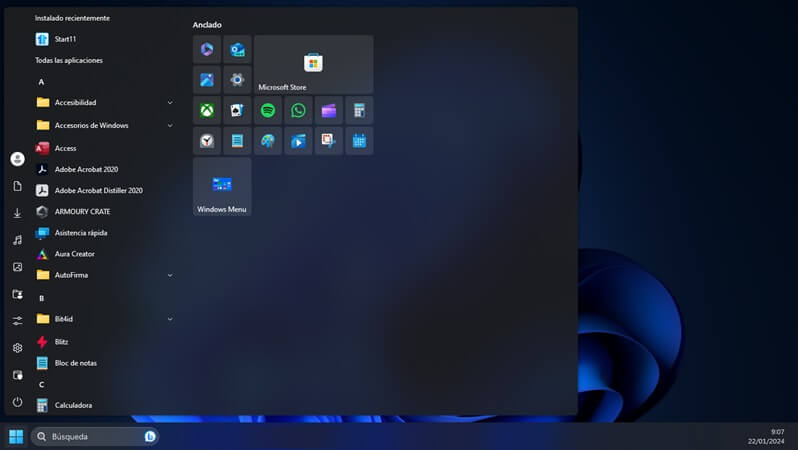Viewport: 798px width, 450px height.
Task: Open personal folder icon in sidebar
Action: coord(17,294)
